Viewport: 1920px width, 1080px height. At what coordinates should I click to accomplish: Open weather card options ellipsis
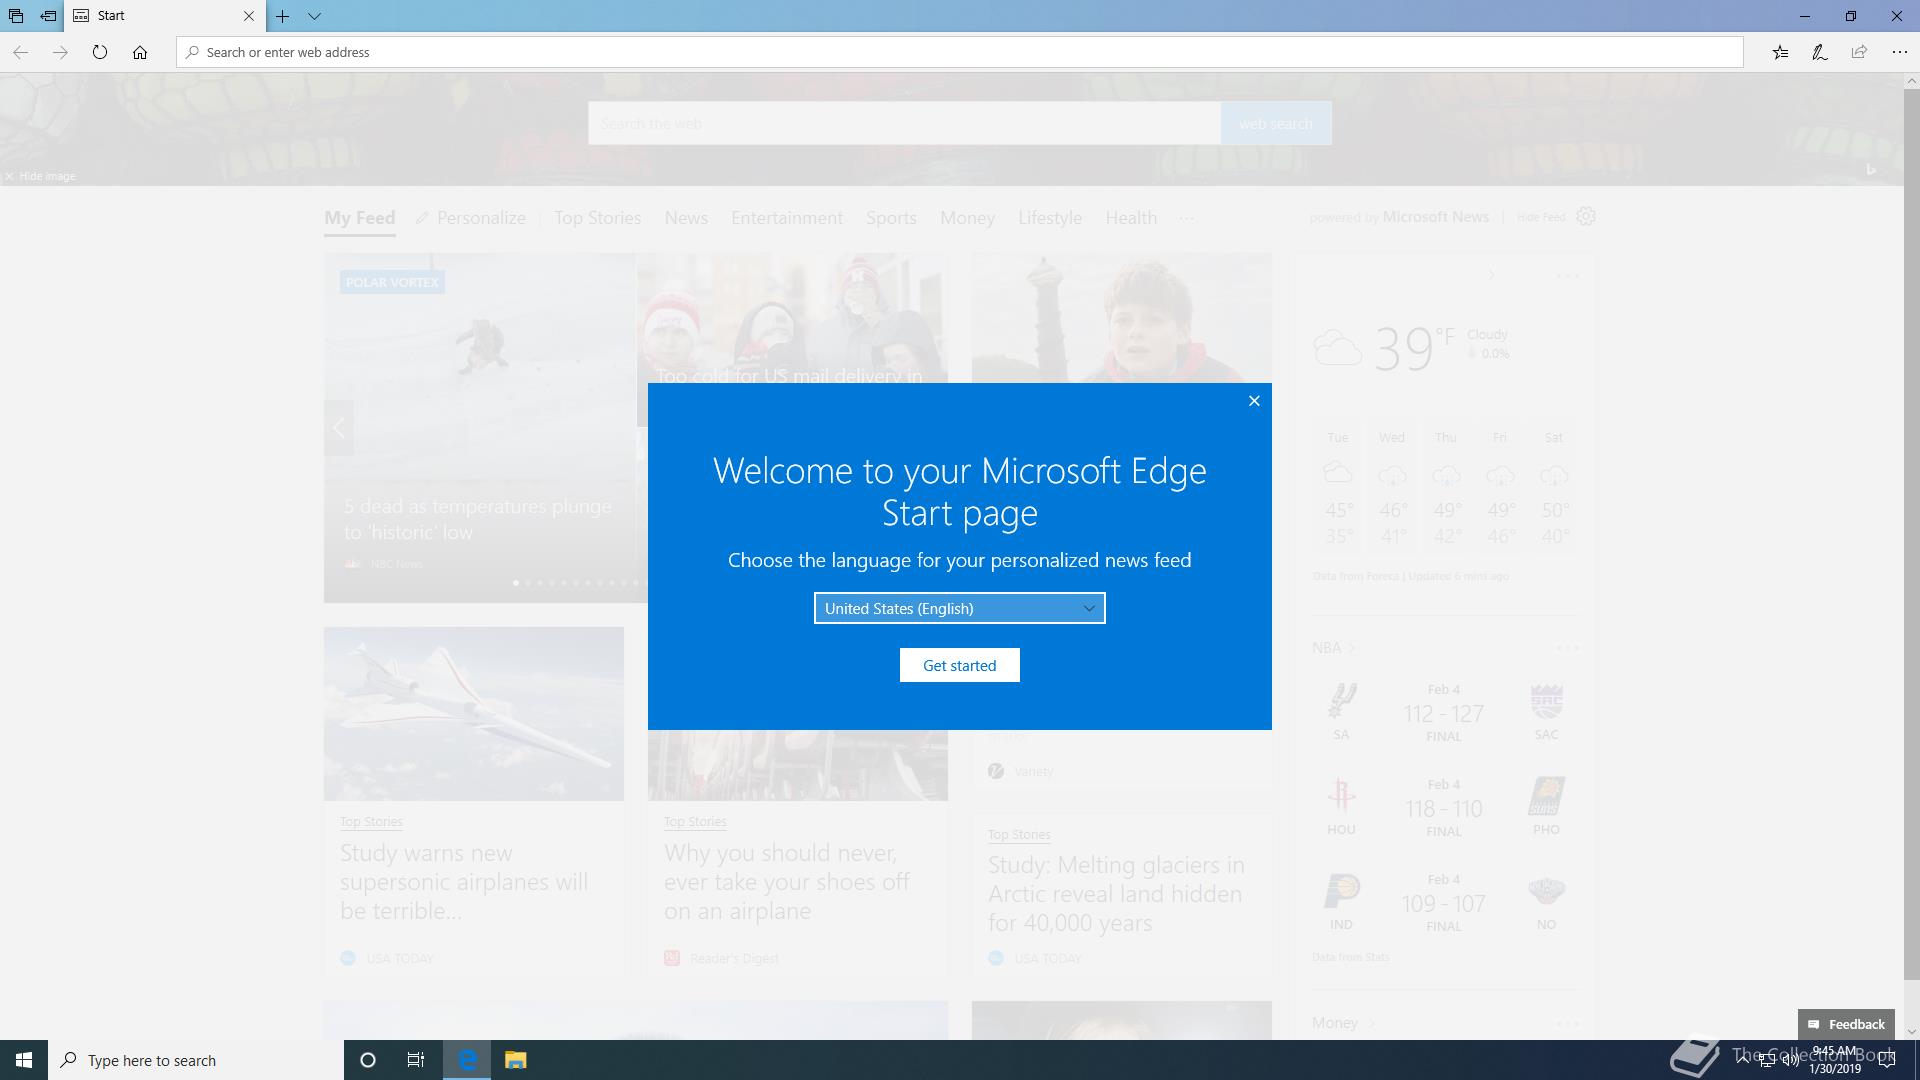click(1567, 276)
